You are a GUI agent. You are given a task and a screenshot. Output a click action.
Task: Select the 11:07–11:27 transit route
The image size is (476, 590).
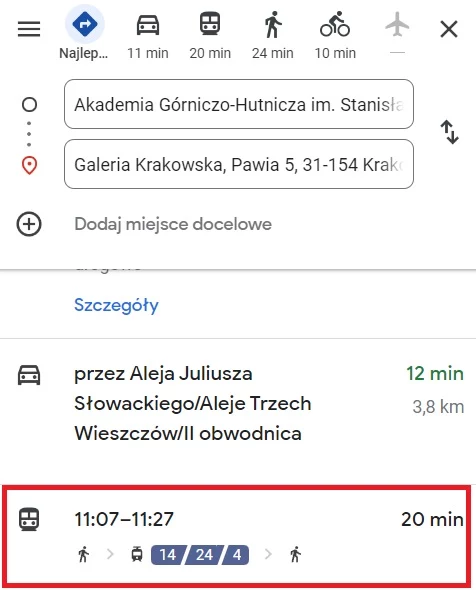coord(238,537)
